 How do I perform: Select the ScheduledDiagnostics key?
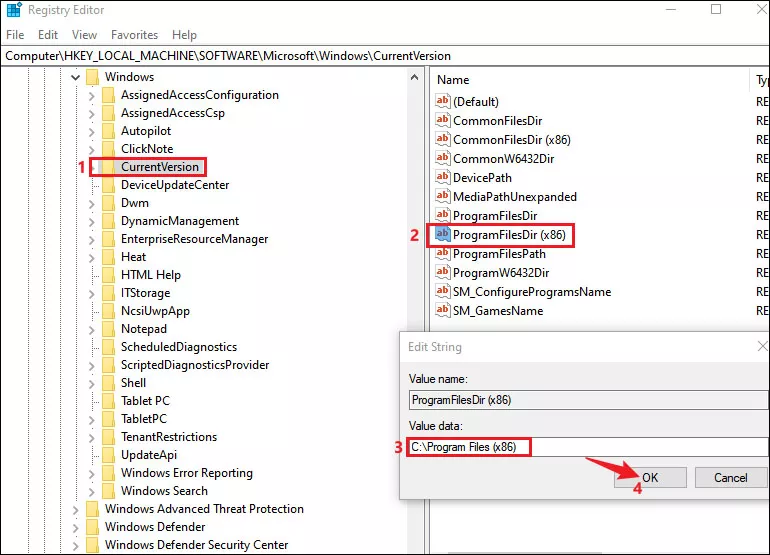179,347
